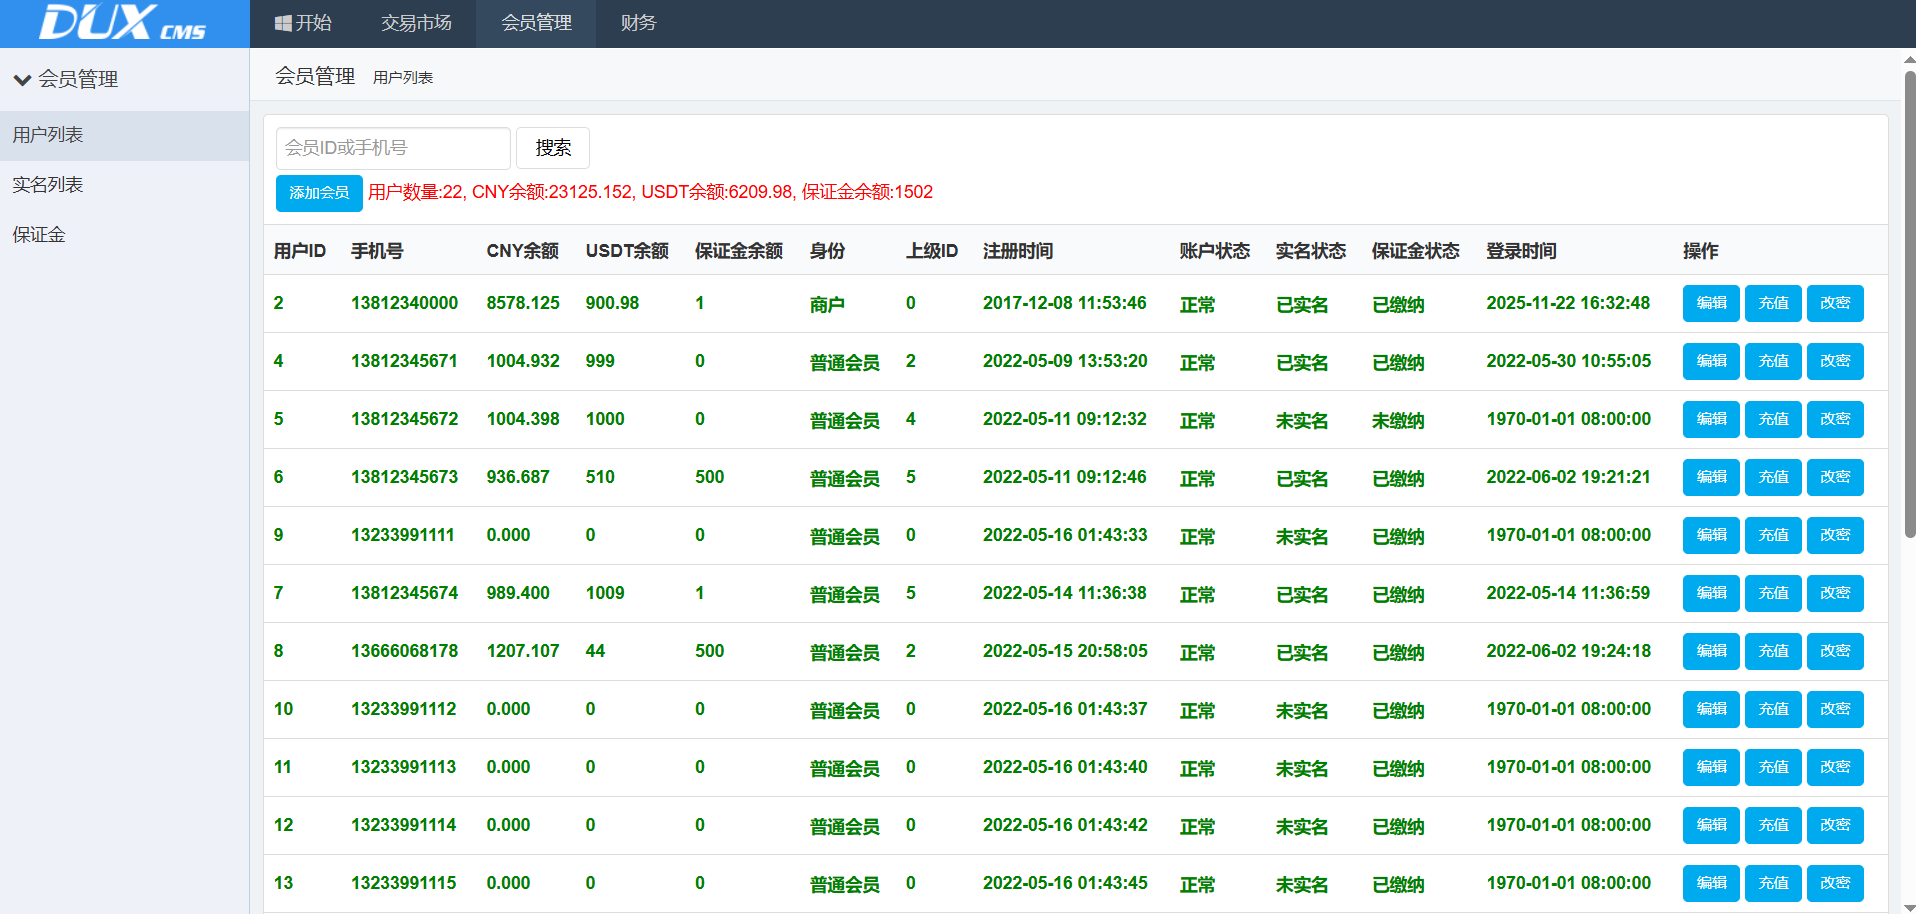
Task: Click 充值 for user 13233991111
Action: [x=1773, y=535]
